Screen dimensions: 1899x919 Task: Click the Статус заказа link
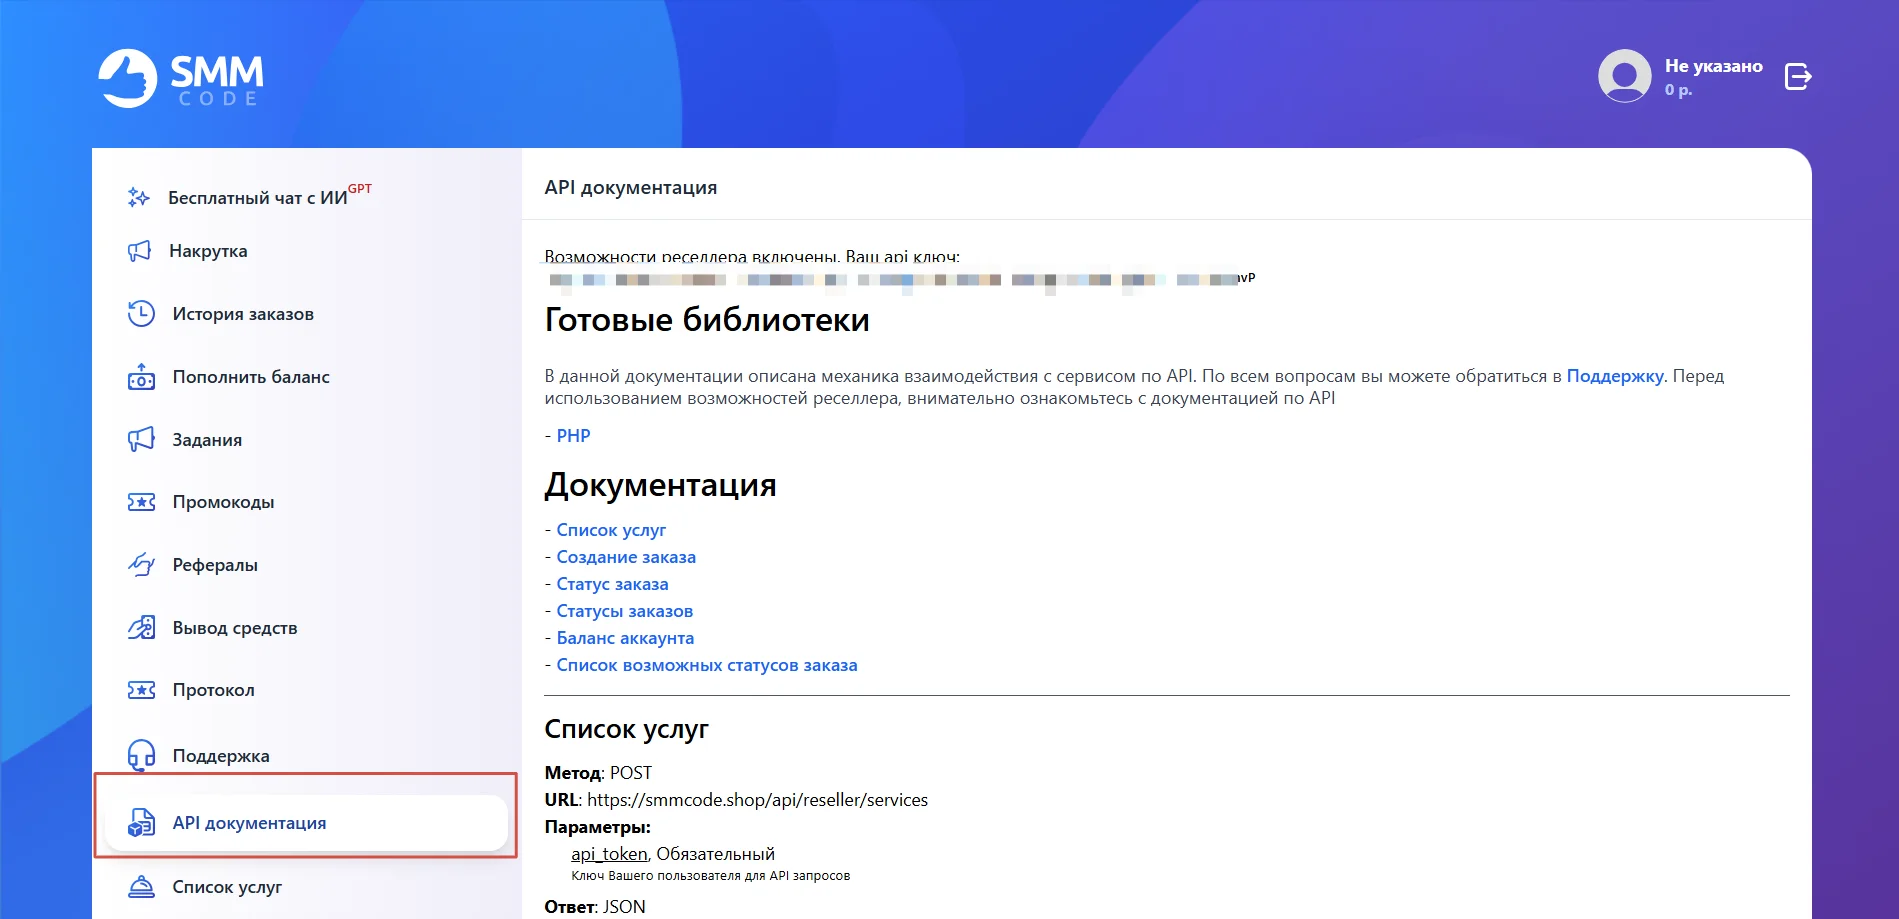[x=612, y=584]
